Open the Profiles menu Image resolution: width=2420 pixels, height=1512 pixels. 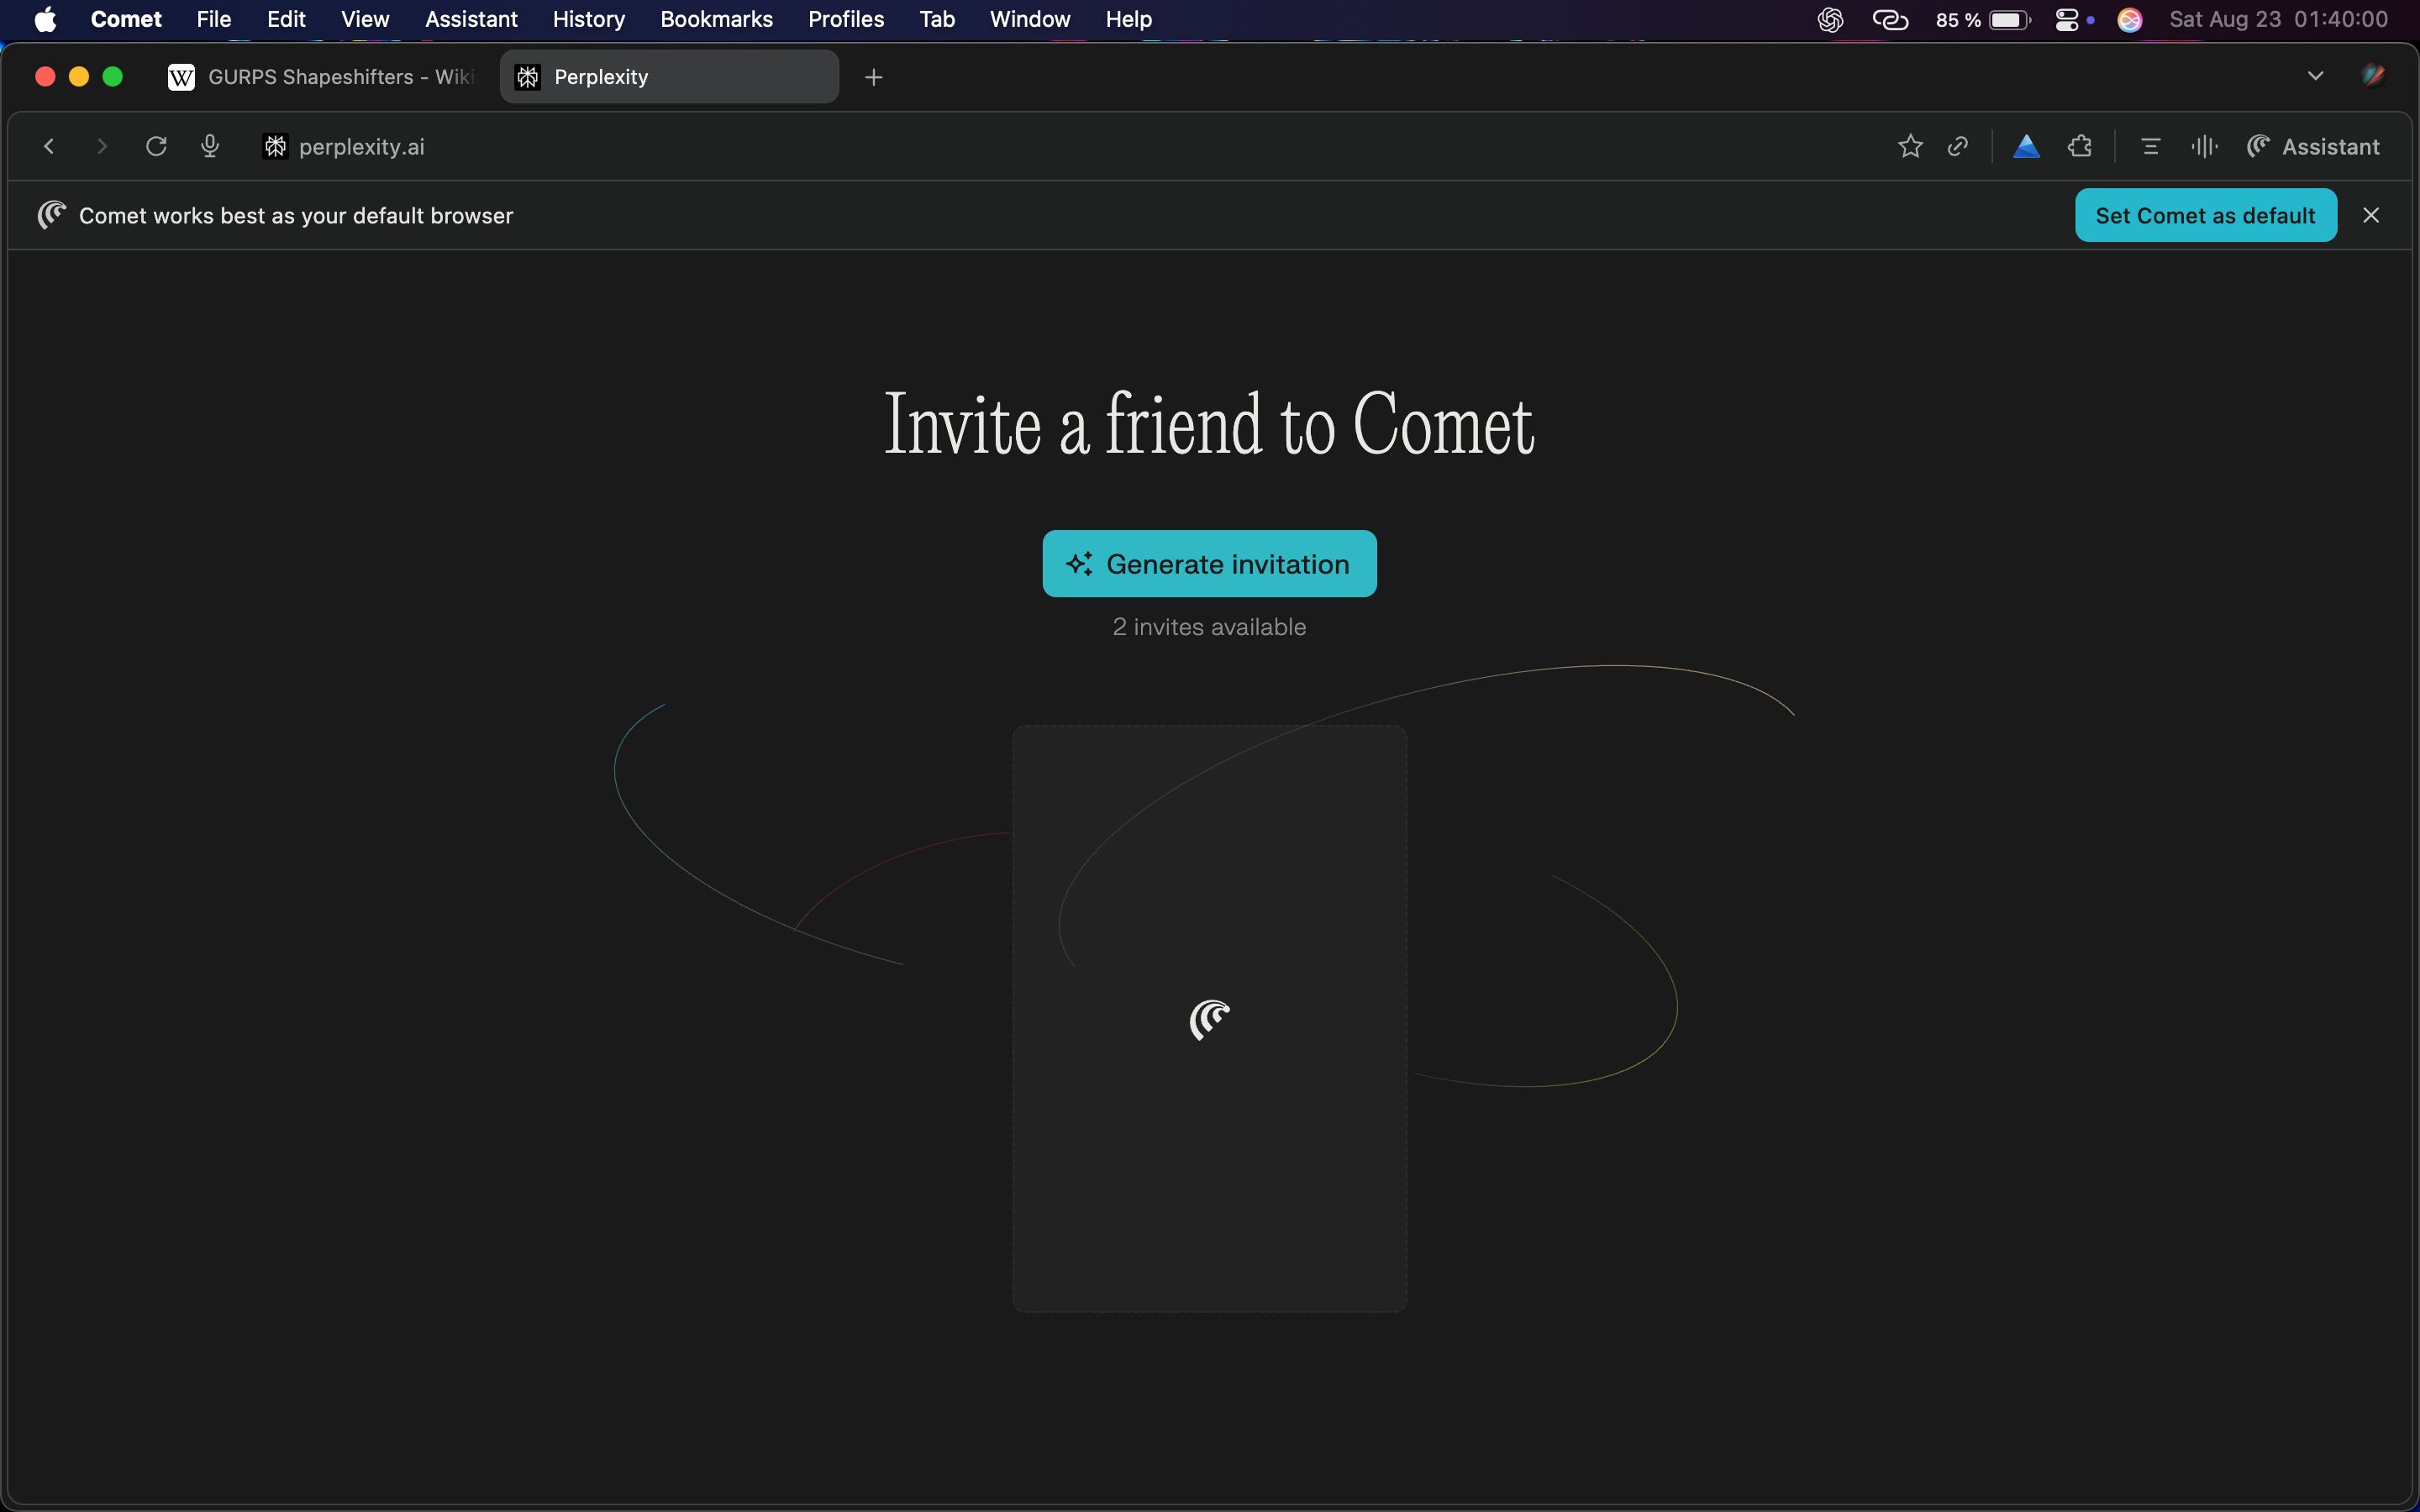pyautogui.click(x=846, y=19)
